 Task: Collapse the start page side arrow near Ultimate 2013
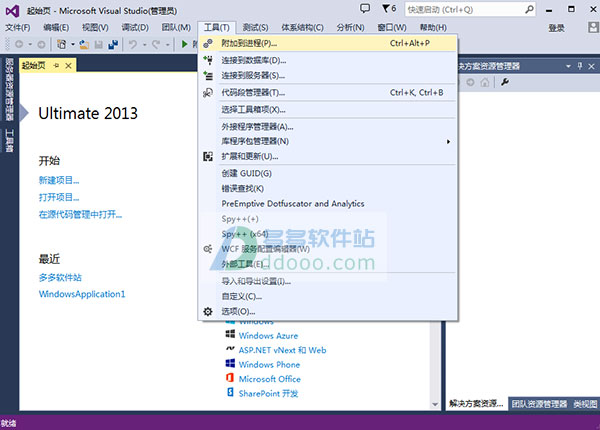click(x=24, y=113)
